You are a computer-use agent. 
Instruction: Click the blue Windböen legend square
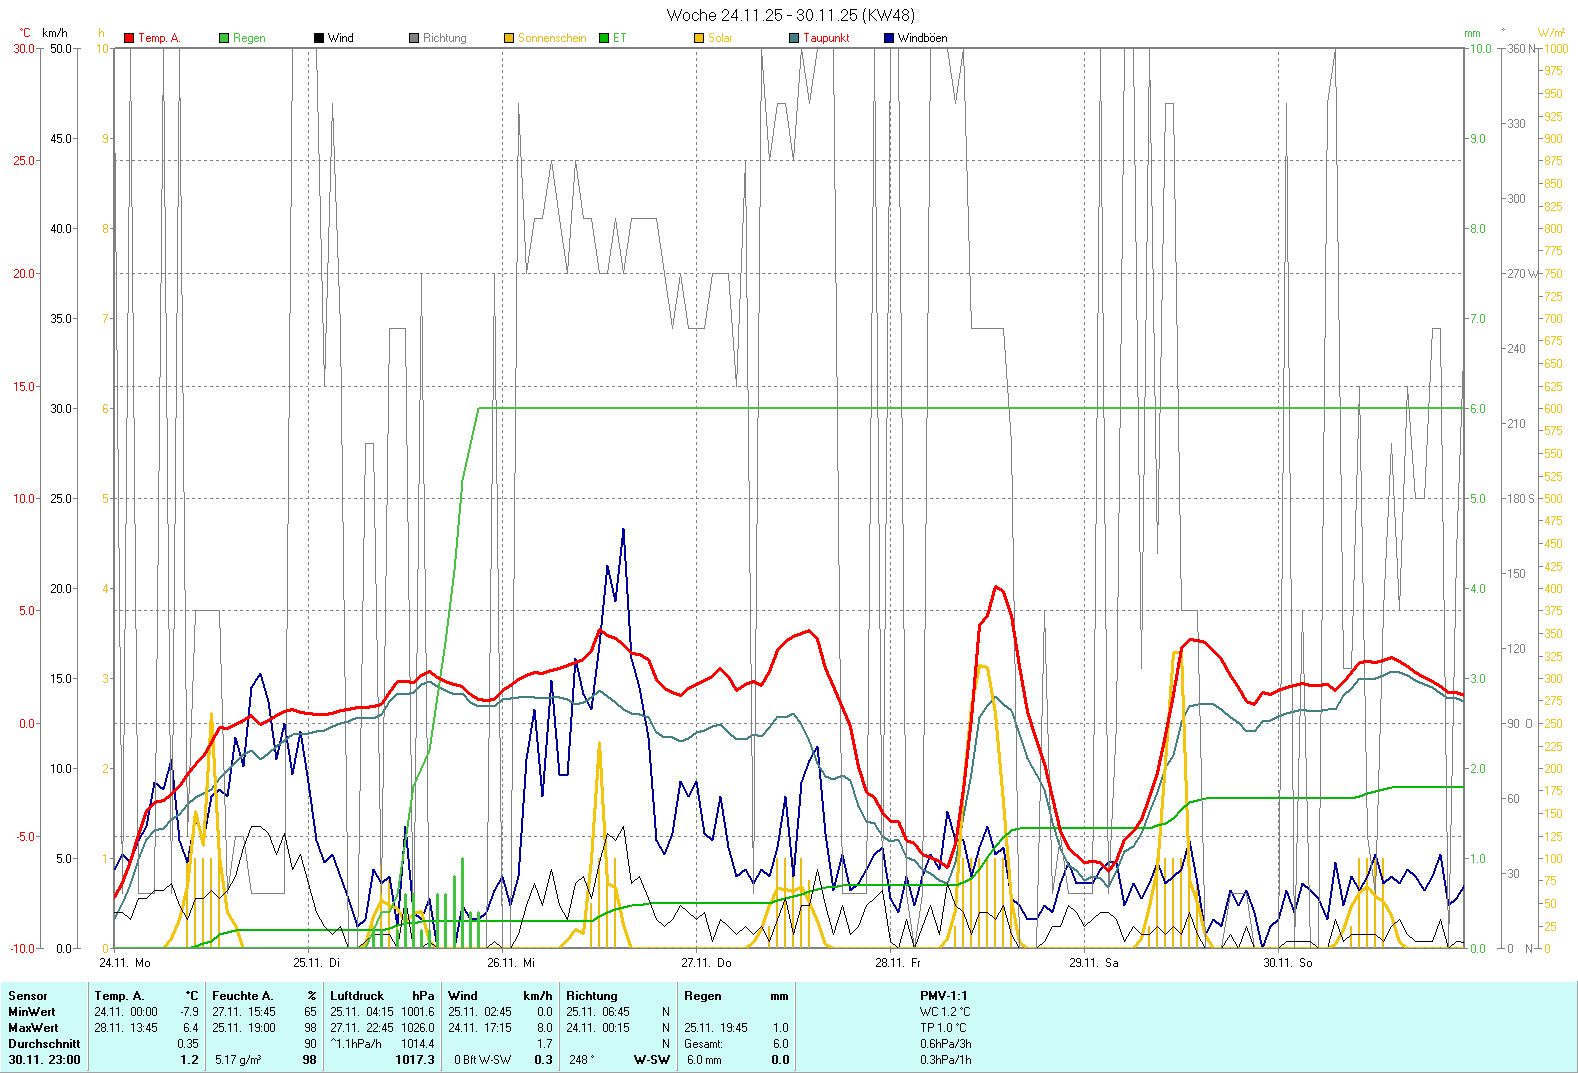point(889,38)
